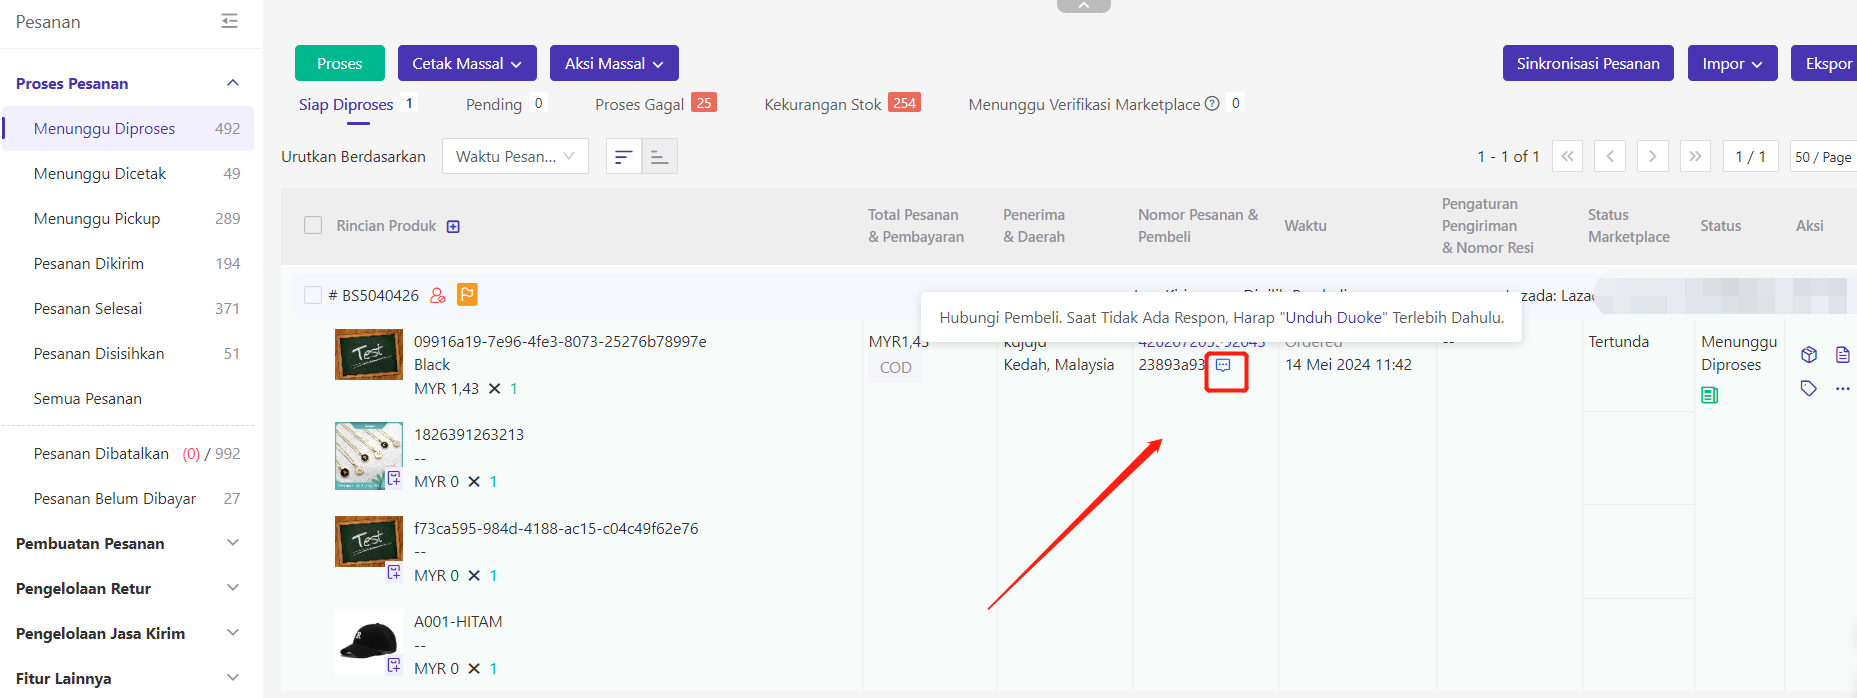Screen dimensions: 1857x698
Task: Open the green note icon under Menunggu Diproses
Action: [1709, 396]
